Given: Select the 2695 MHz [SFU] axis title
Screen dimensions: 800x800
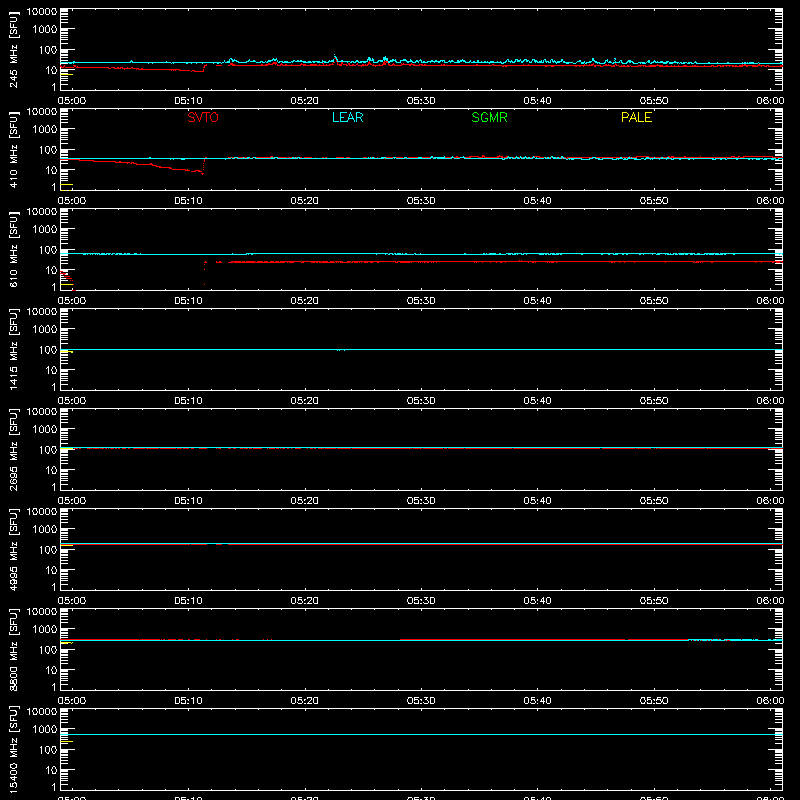Looking at the screenshot, I should coord(13,449).
